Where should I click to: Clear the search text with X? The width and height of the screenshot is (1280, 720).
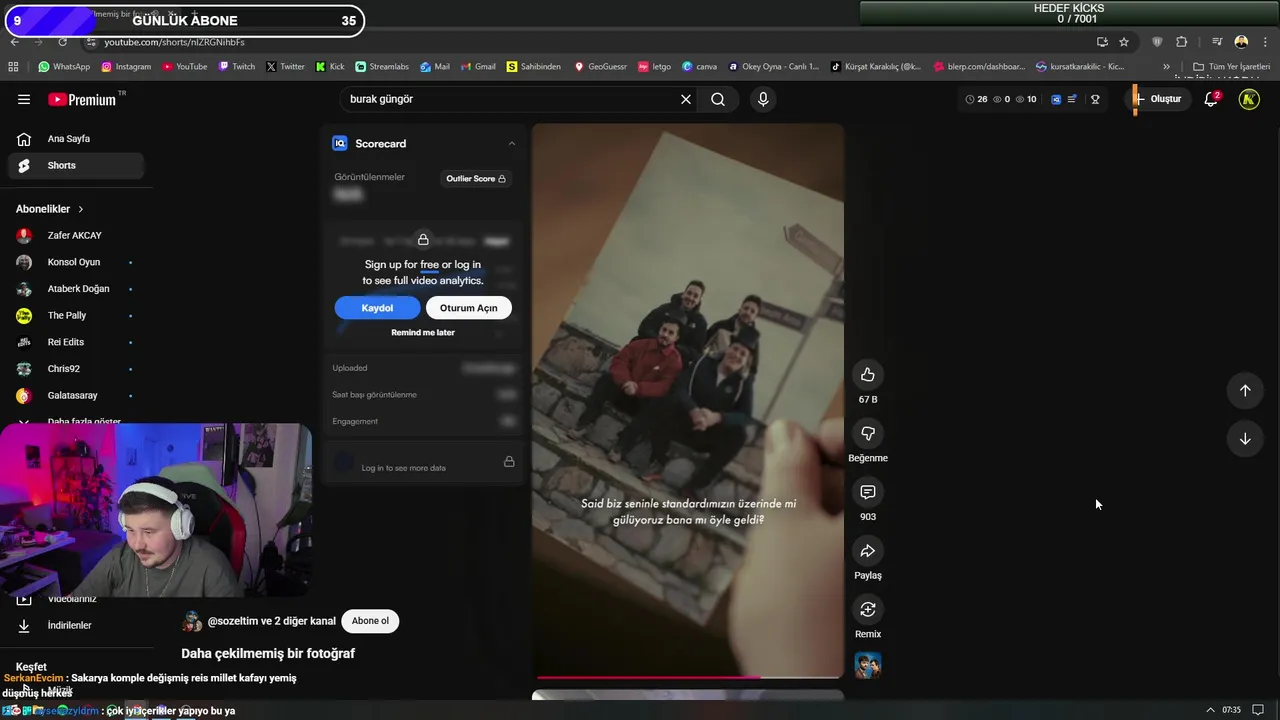point(686,99)
